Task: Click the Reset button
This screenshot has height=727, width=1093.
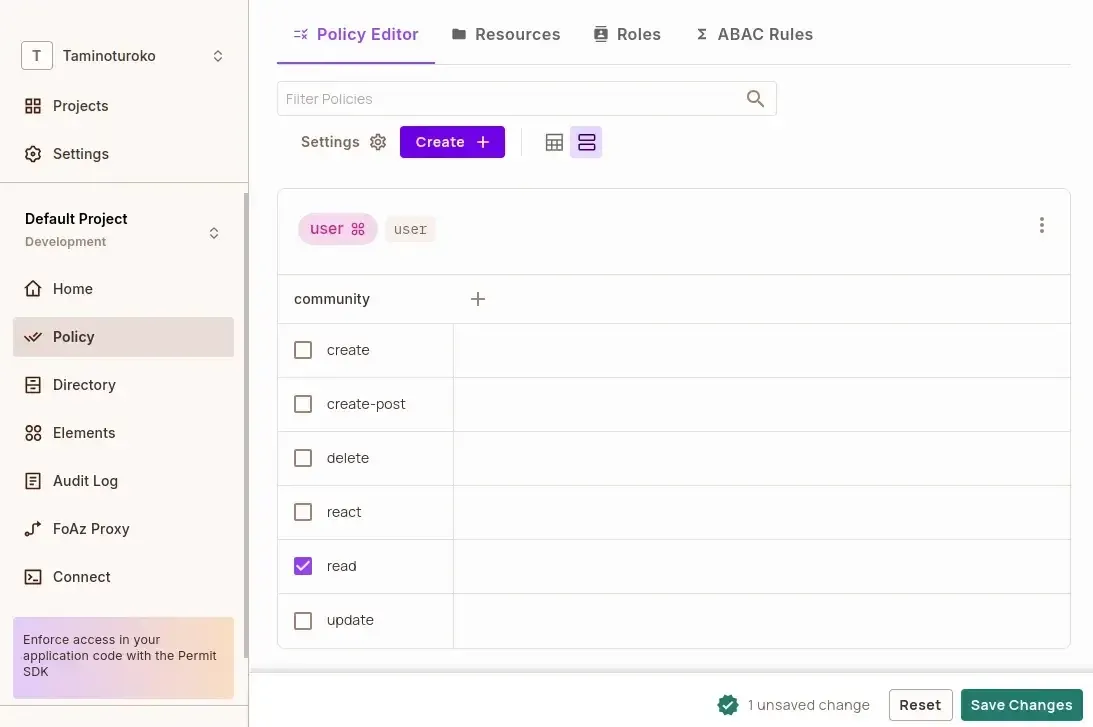Action: pos(920,705)
